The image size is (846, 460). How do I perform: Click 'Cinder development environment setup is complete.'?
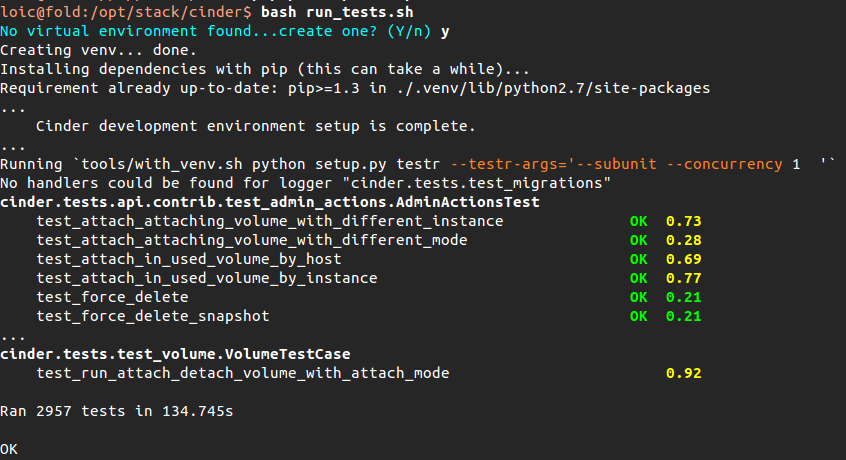255,126
